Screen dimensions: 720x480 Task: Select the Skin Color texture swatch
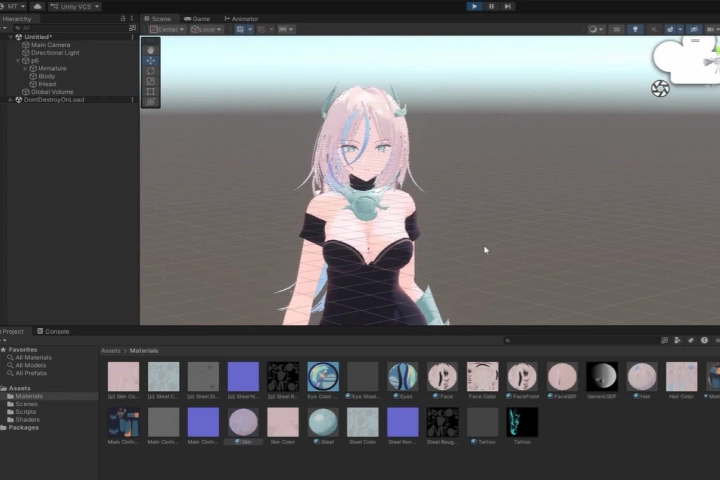(x=283, y=422)
